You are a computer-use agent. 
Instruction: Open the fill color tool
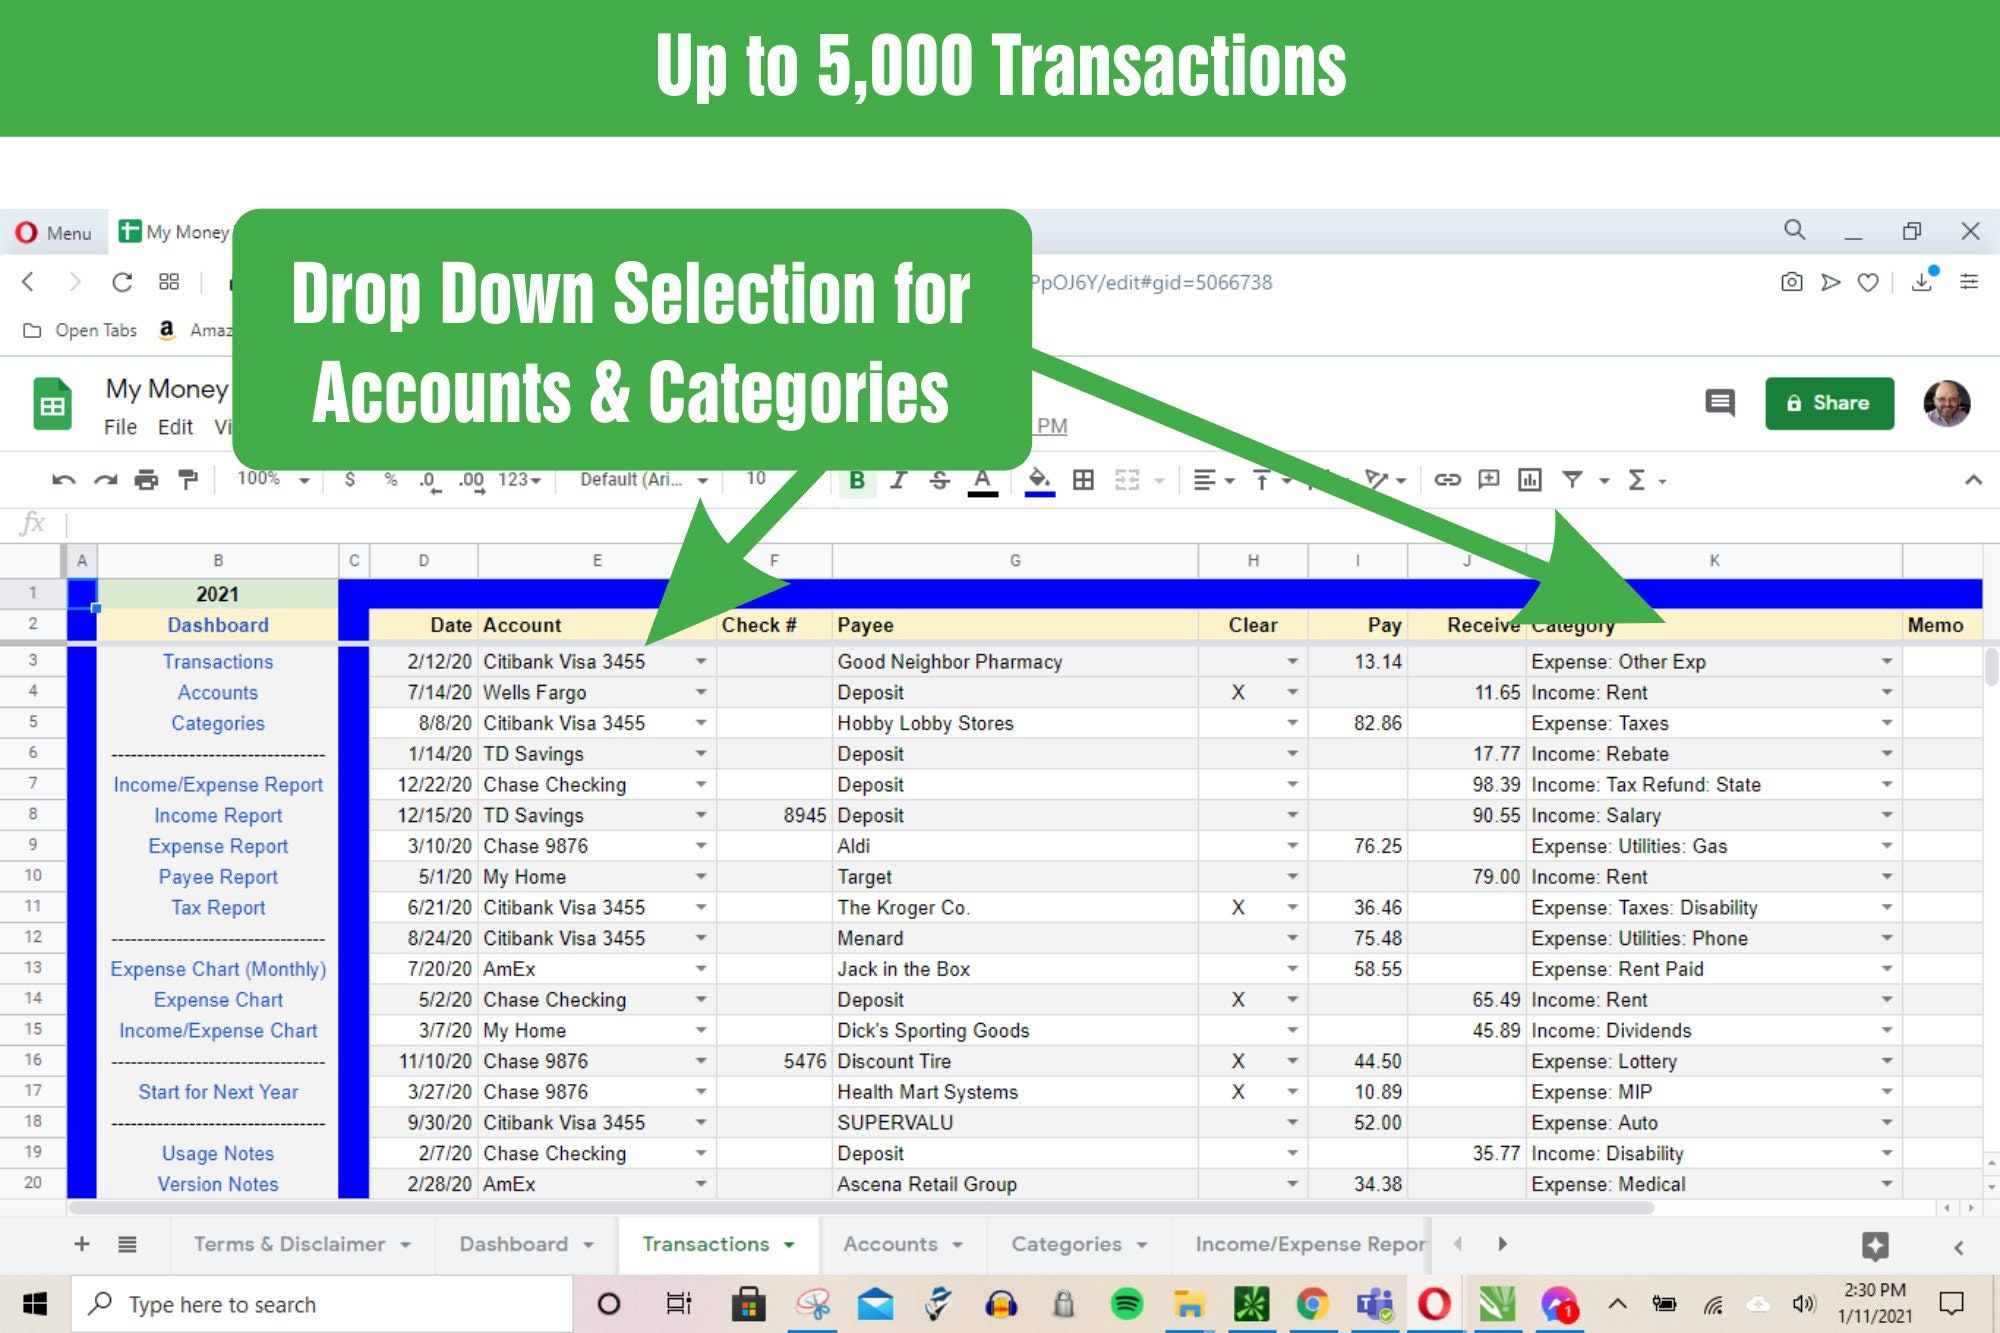[x=1040, y=479]
